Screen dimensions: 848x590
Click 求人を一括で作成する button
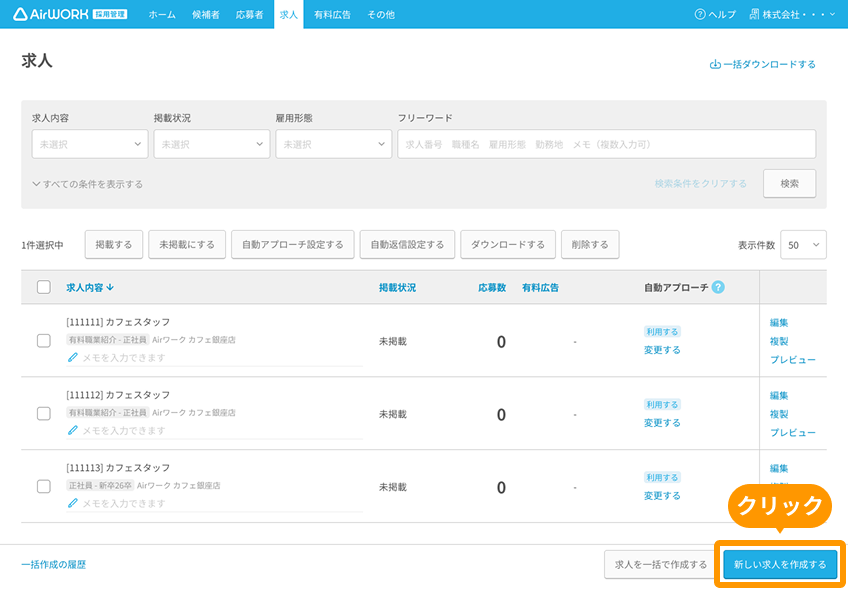click(x=661, y=565)
